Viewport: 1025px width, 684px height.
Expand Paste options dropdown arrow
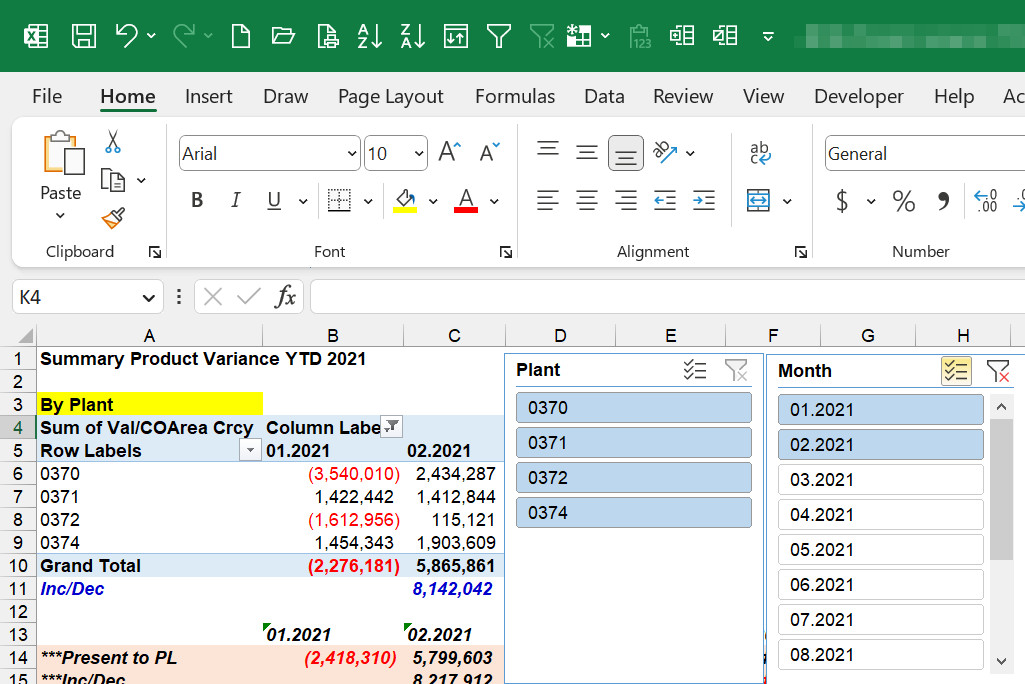coord(60,216)
